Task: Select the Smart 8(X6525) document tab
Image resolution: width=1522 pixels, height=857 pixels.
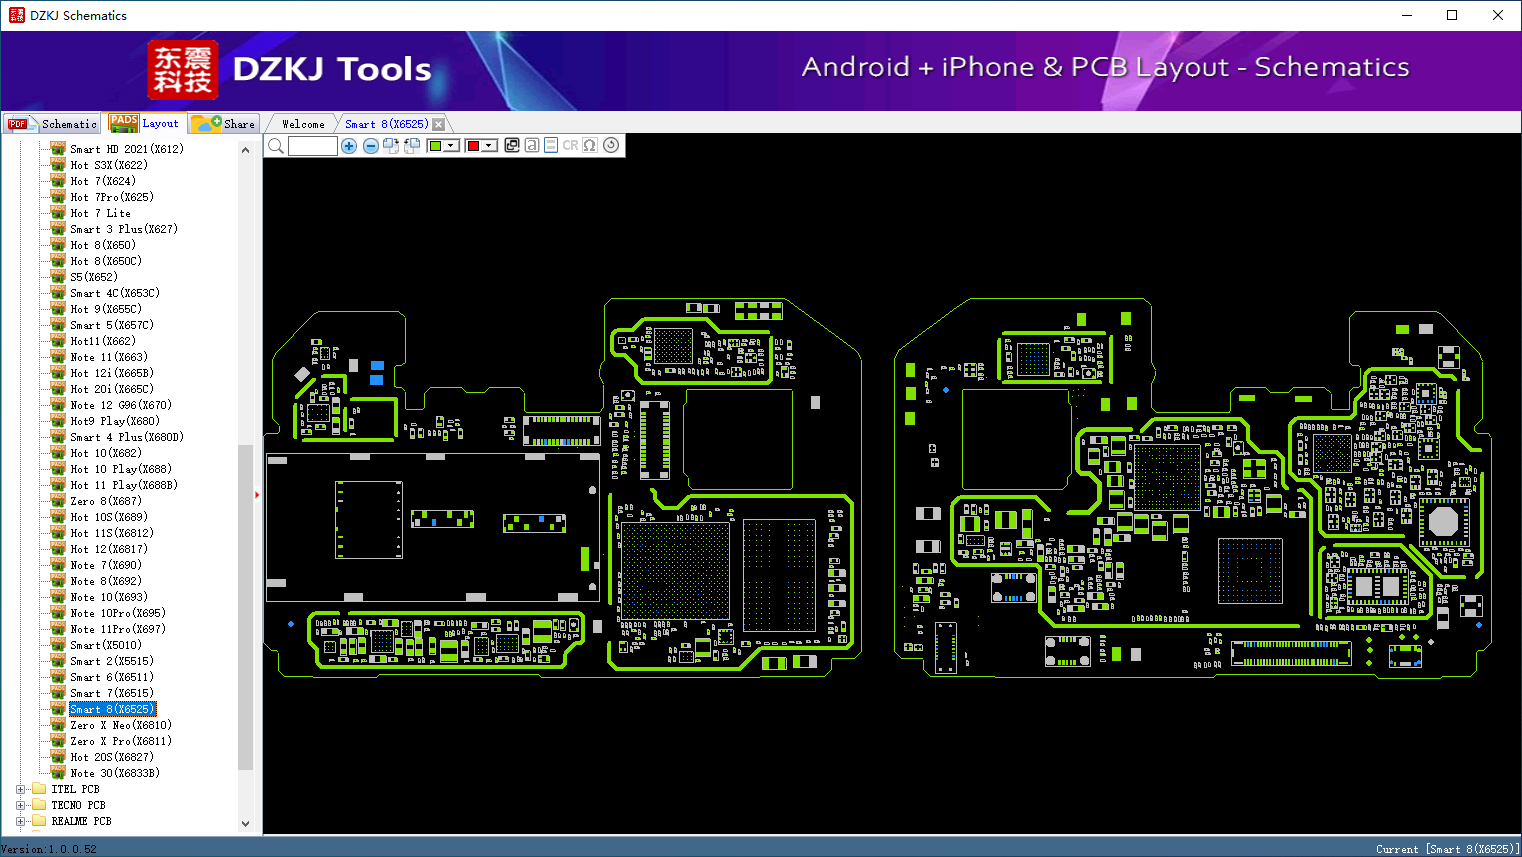Action: 386,124
